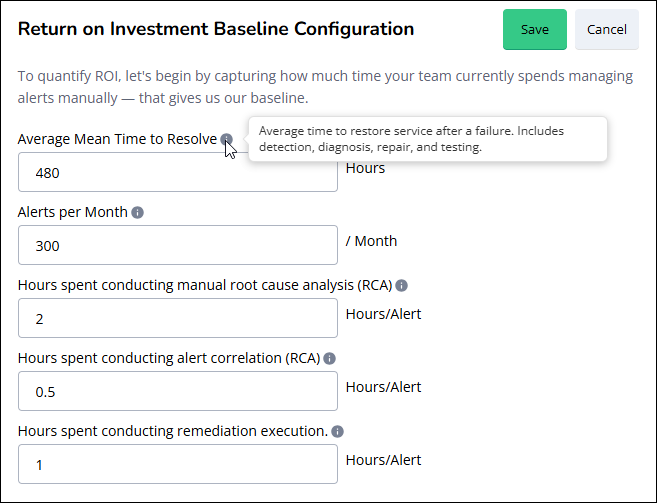Click the 'Hours spent conducting manual root cause analysis' label
This screenshot has height=503, width=657.
point(205,285)
